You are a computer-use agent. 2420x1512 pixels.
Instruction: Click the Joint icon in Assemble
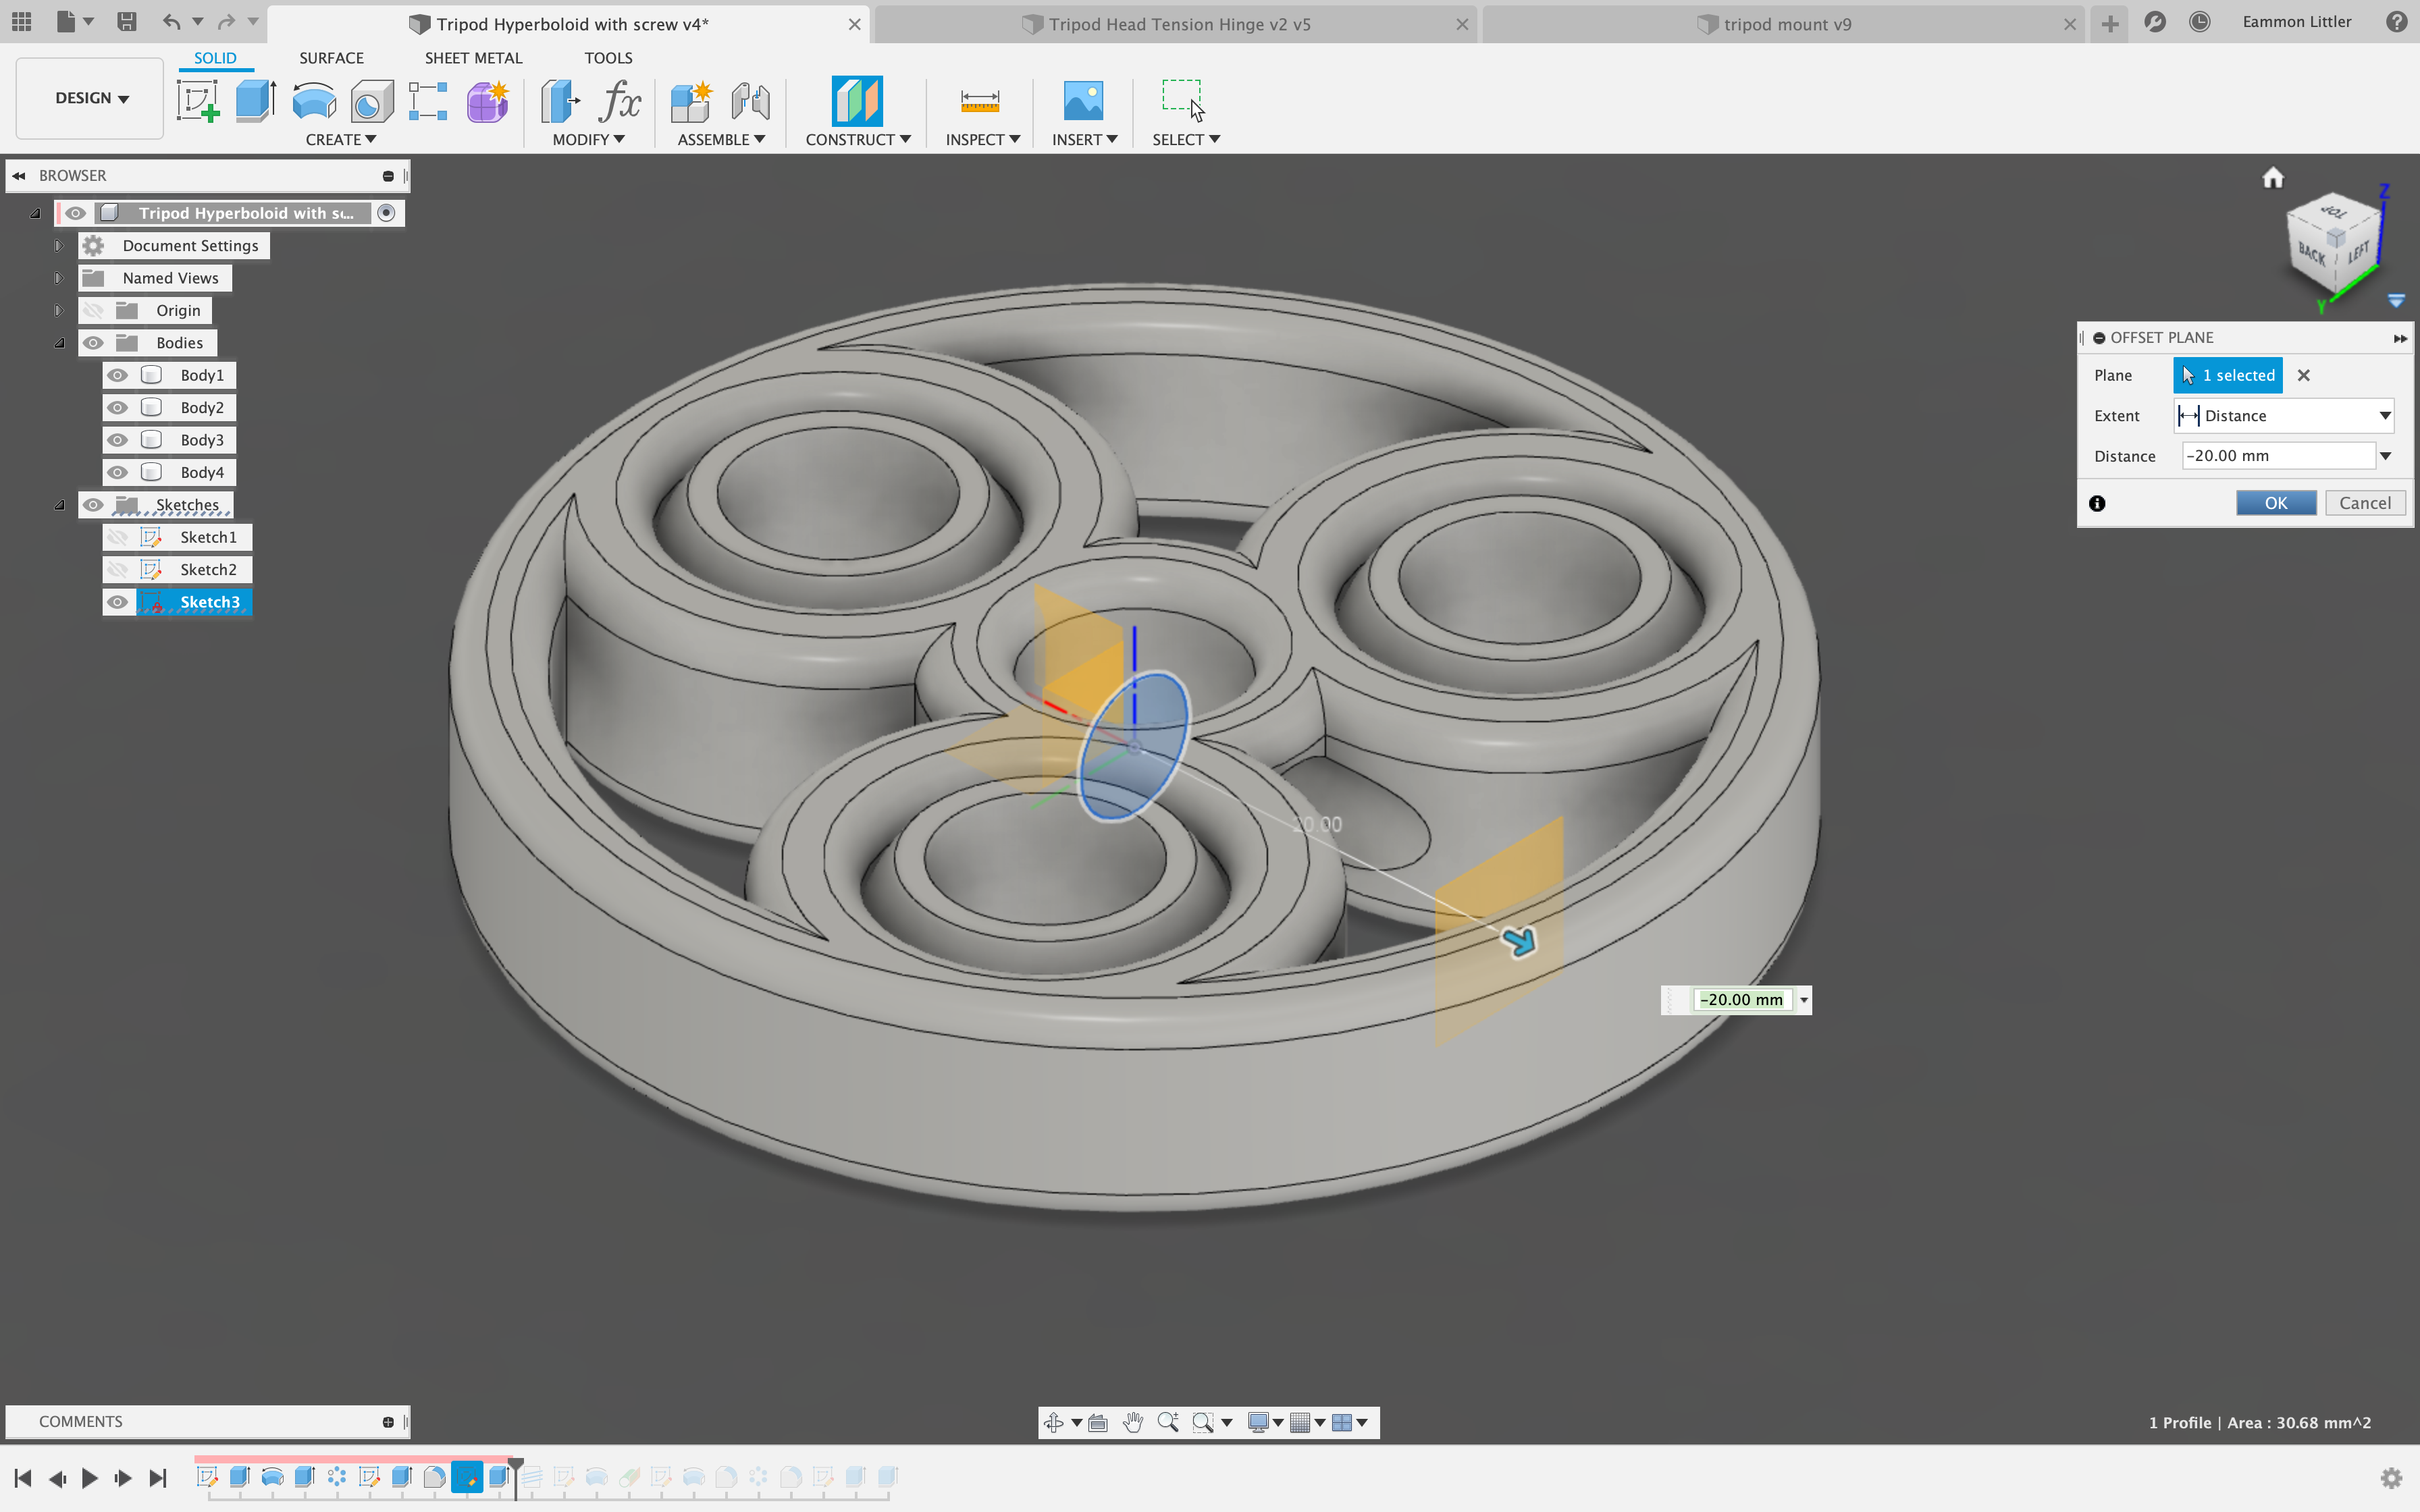click(750, 101)
